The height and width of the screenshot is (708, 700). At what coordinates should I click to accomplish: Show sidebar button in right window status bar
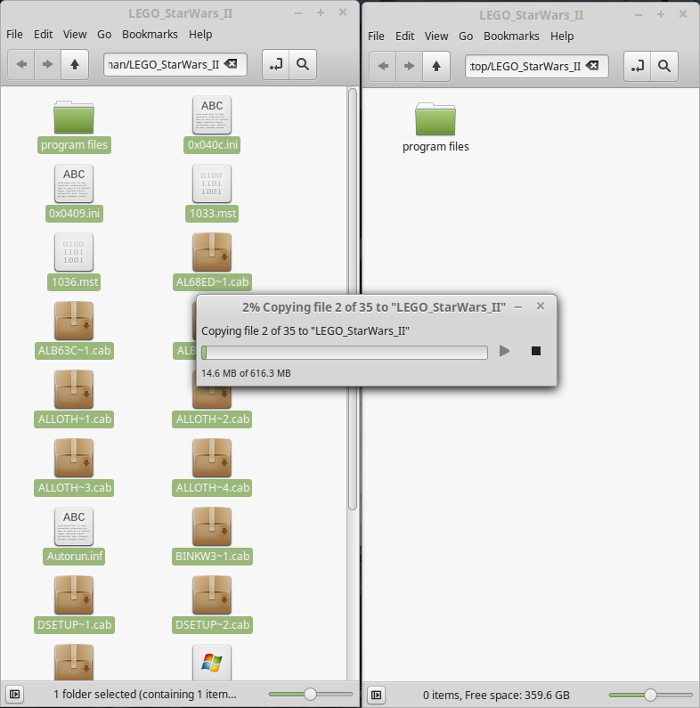[376, 695]
